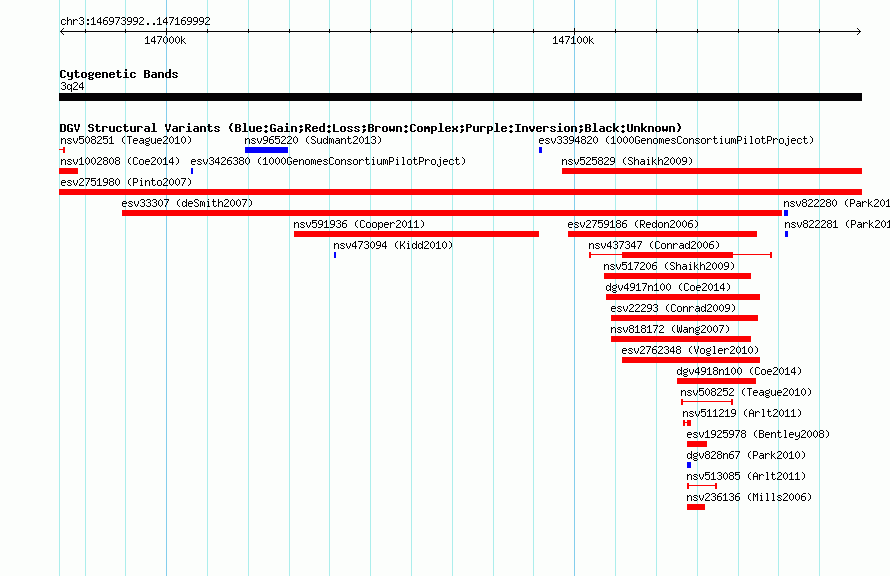This screenshot has width=890, height=576.
Task: Open nsv517206 (Shaikh2009) variant label
Action: (x=669, y=266)
